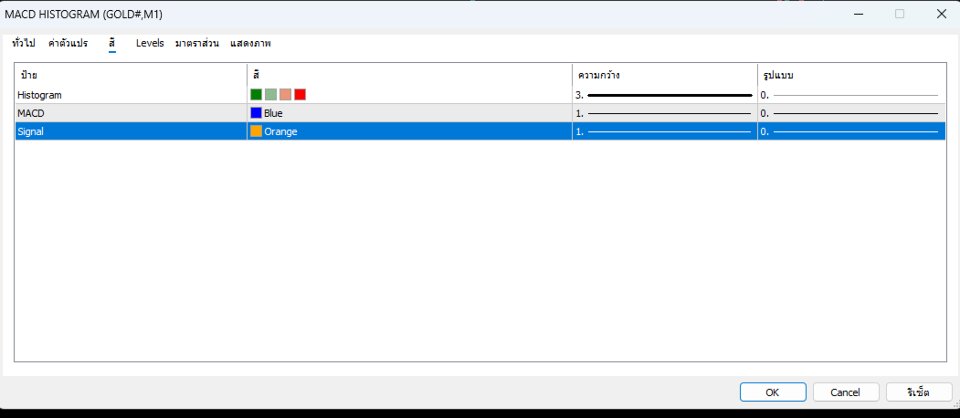The image size is (960, 418).
Task: Click the Orange swatch in Signal row
Action: coord(256,131)
